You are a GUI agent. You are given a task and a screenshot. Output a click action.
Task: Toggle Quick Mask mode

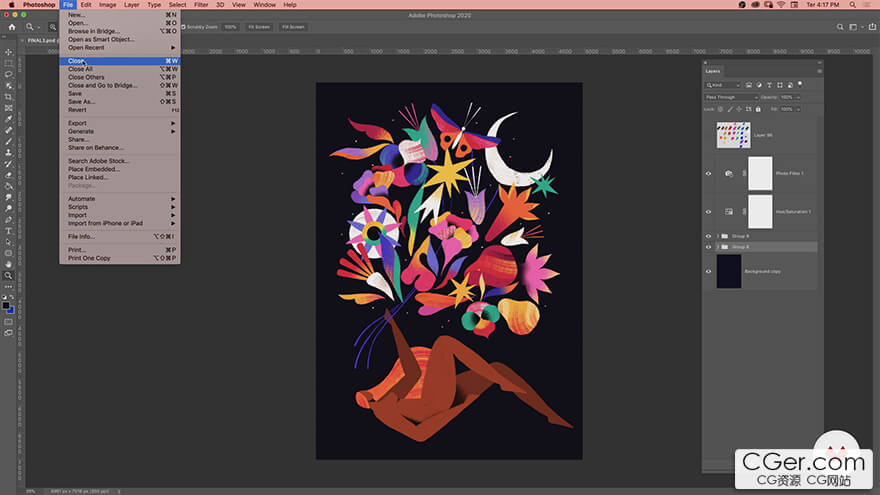[x=8, y=322]
